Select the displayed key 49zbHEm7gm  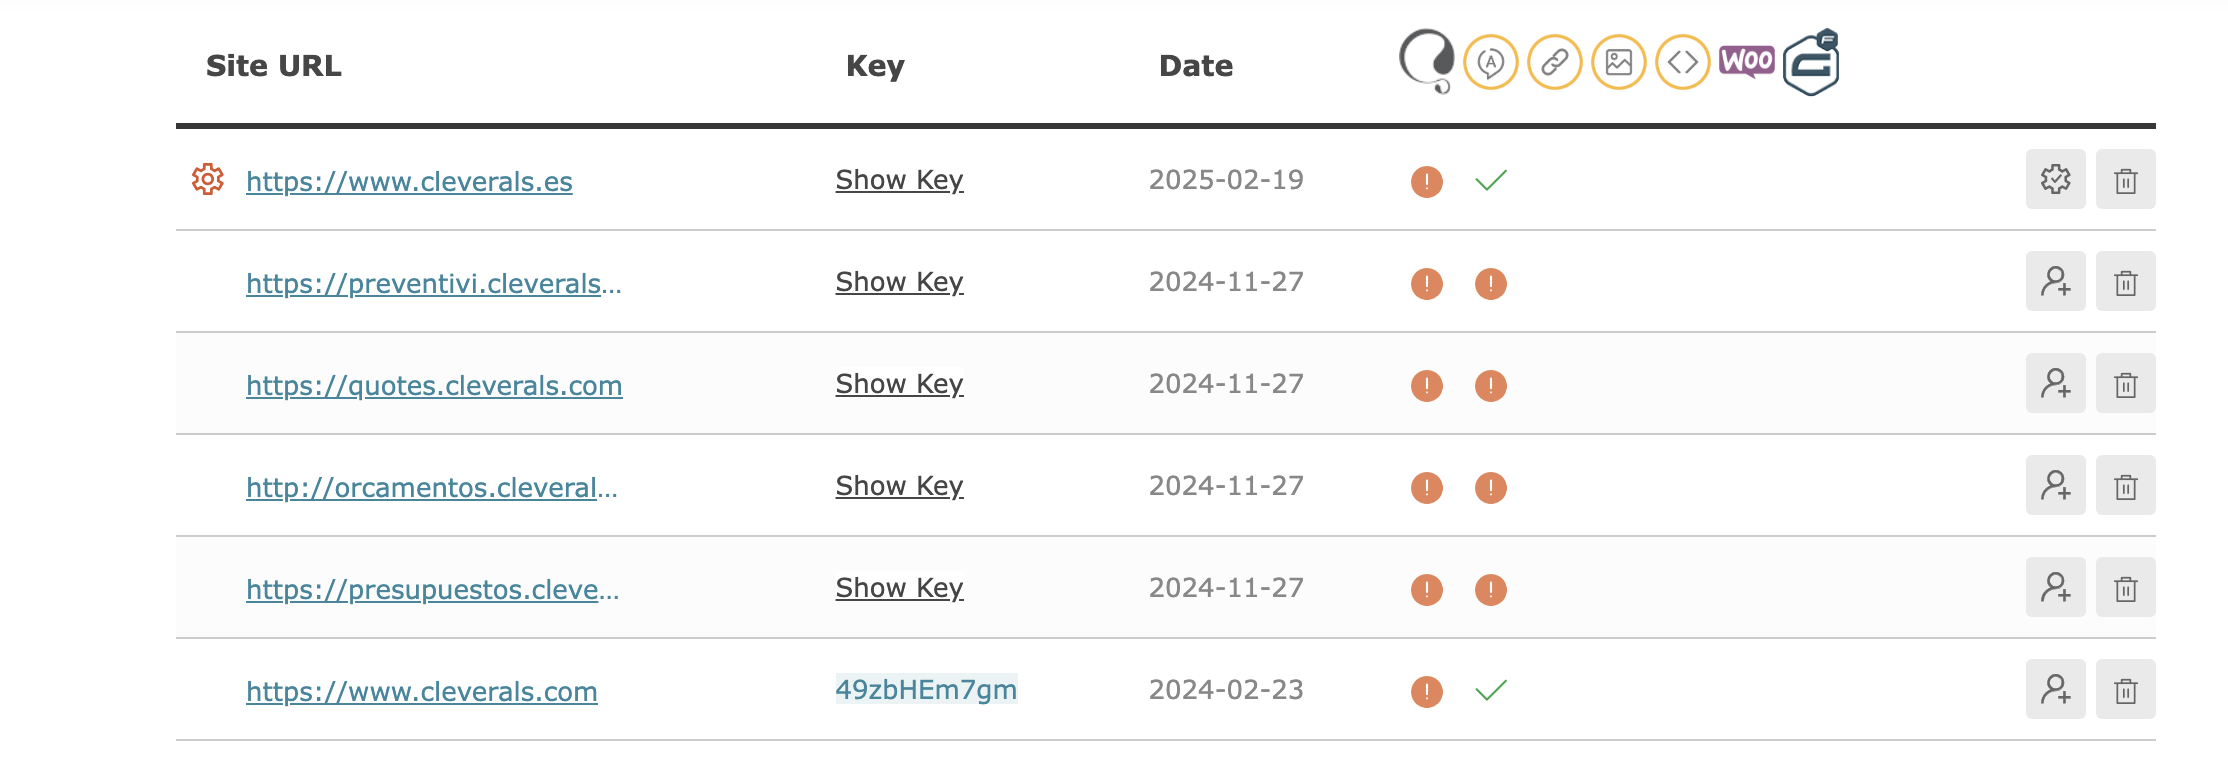(926, 689)
